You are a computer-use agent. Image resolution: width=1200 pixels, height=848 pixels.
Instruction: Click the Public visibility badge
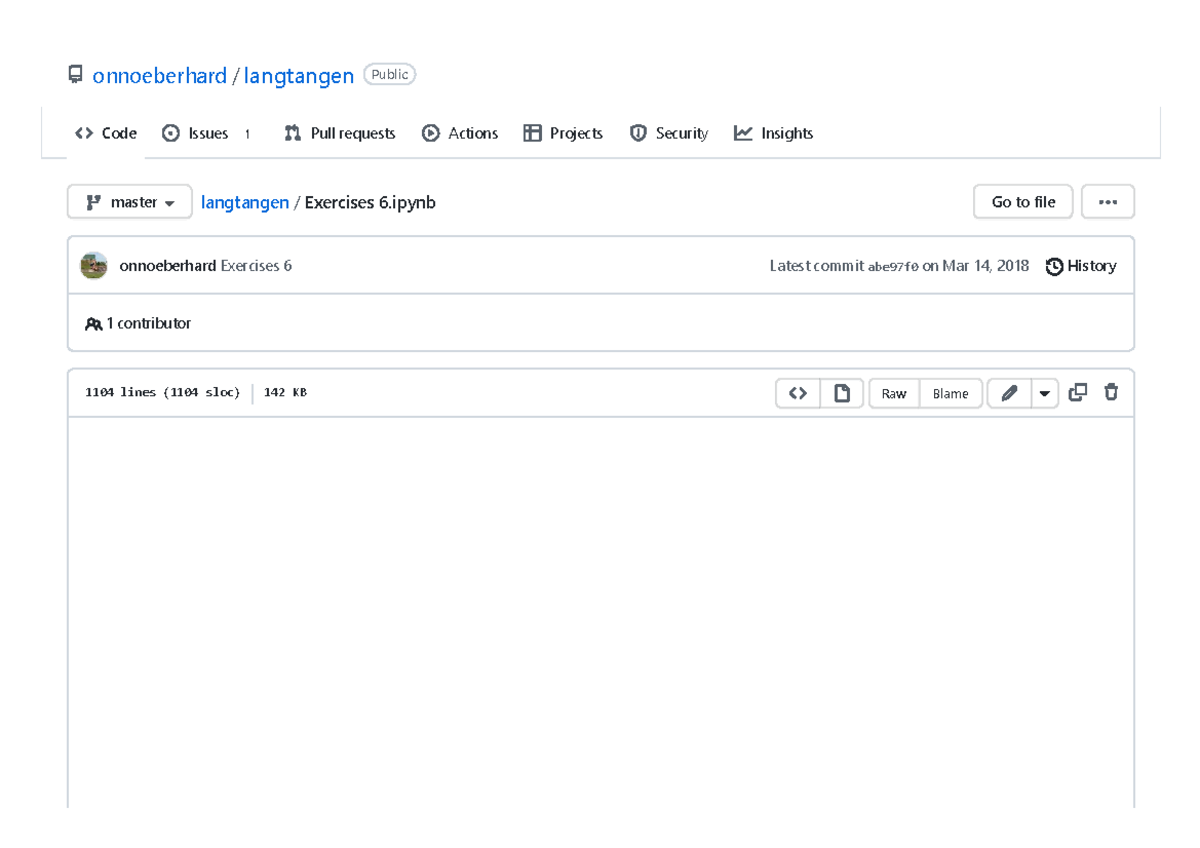coord(390,74)
